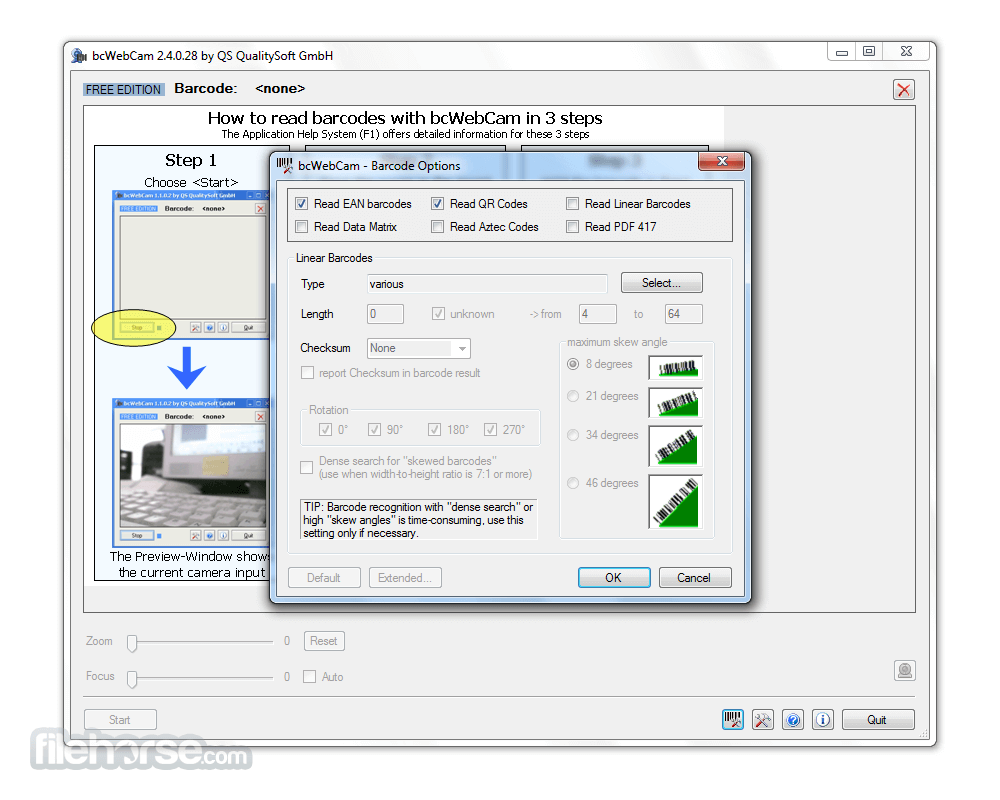Viewport: 1000px width, 800px height.
Task: Open the Checksum dropdown
Action: [x=419, y=348]
